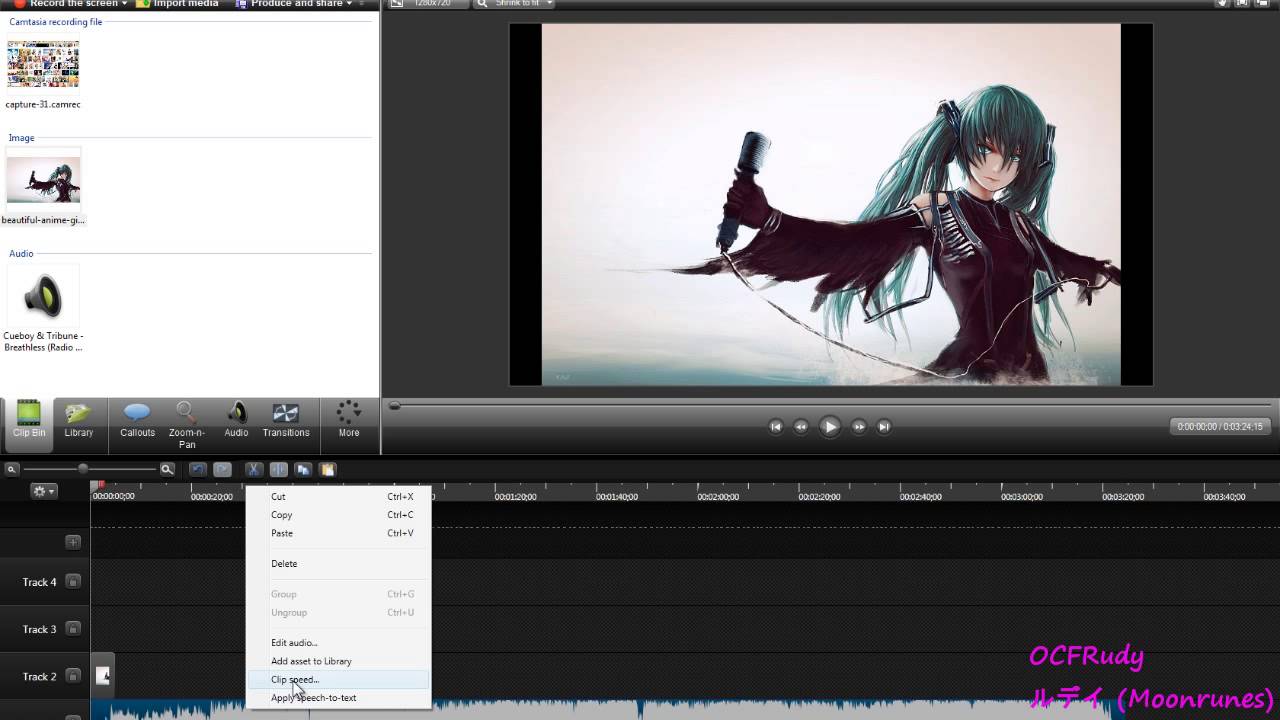The height and width of the screenshot is (720, 1280).
Task: Click the timeline zoom-in magnifier
Action: tap(167, 469)
